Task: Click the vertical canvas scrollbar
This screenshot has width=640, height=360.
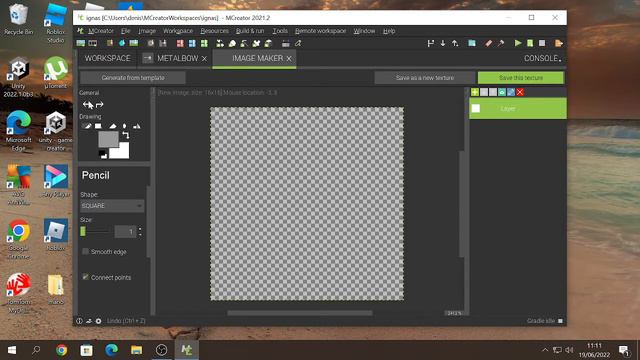Action: (462, 204)
